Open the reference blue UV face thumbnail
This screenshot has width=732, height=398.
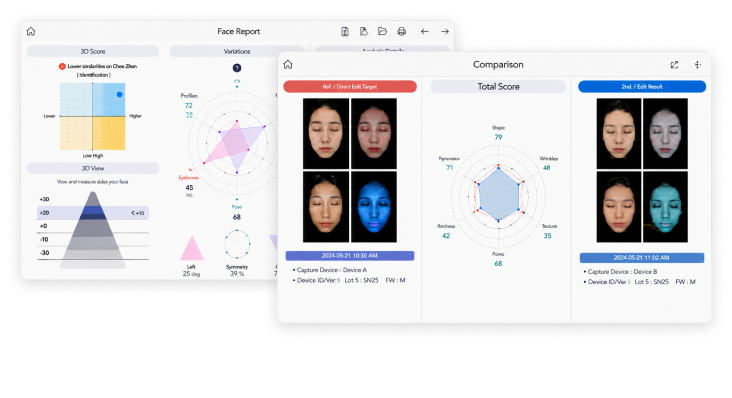pyautogui.click(x=374, y=207)
